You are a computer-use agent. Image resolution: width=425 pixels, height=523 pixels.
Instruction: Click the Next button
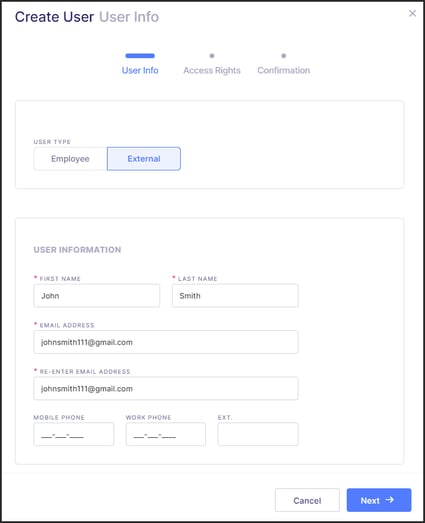click(379, 500)
